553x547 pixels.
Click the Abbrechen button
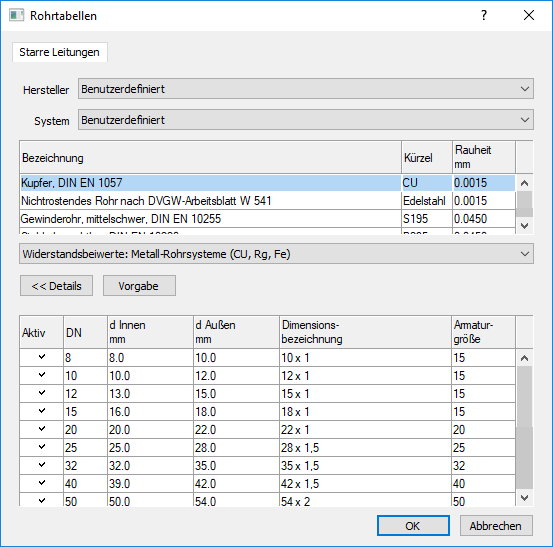(496, 525)
